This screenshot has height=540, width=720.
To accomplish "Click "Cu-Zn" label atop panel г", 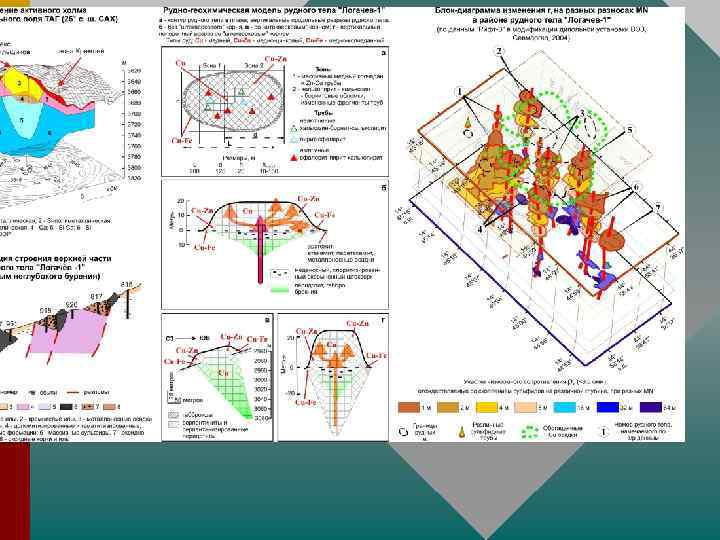I will tap(358, 324).
